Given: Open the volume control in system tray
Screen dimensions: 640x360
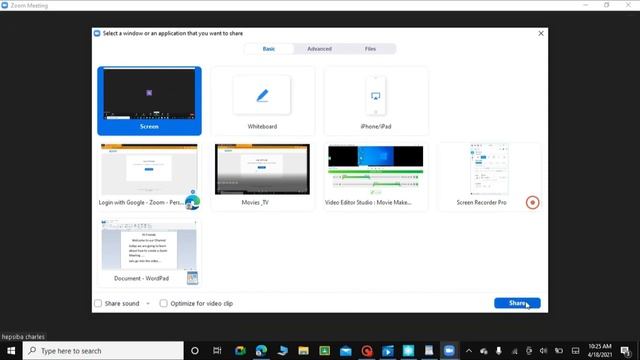Looking at the screenshot, I should [x=543, y=351].
